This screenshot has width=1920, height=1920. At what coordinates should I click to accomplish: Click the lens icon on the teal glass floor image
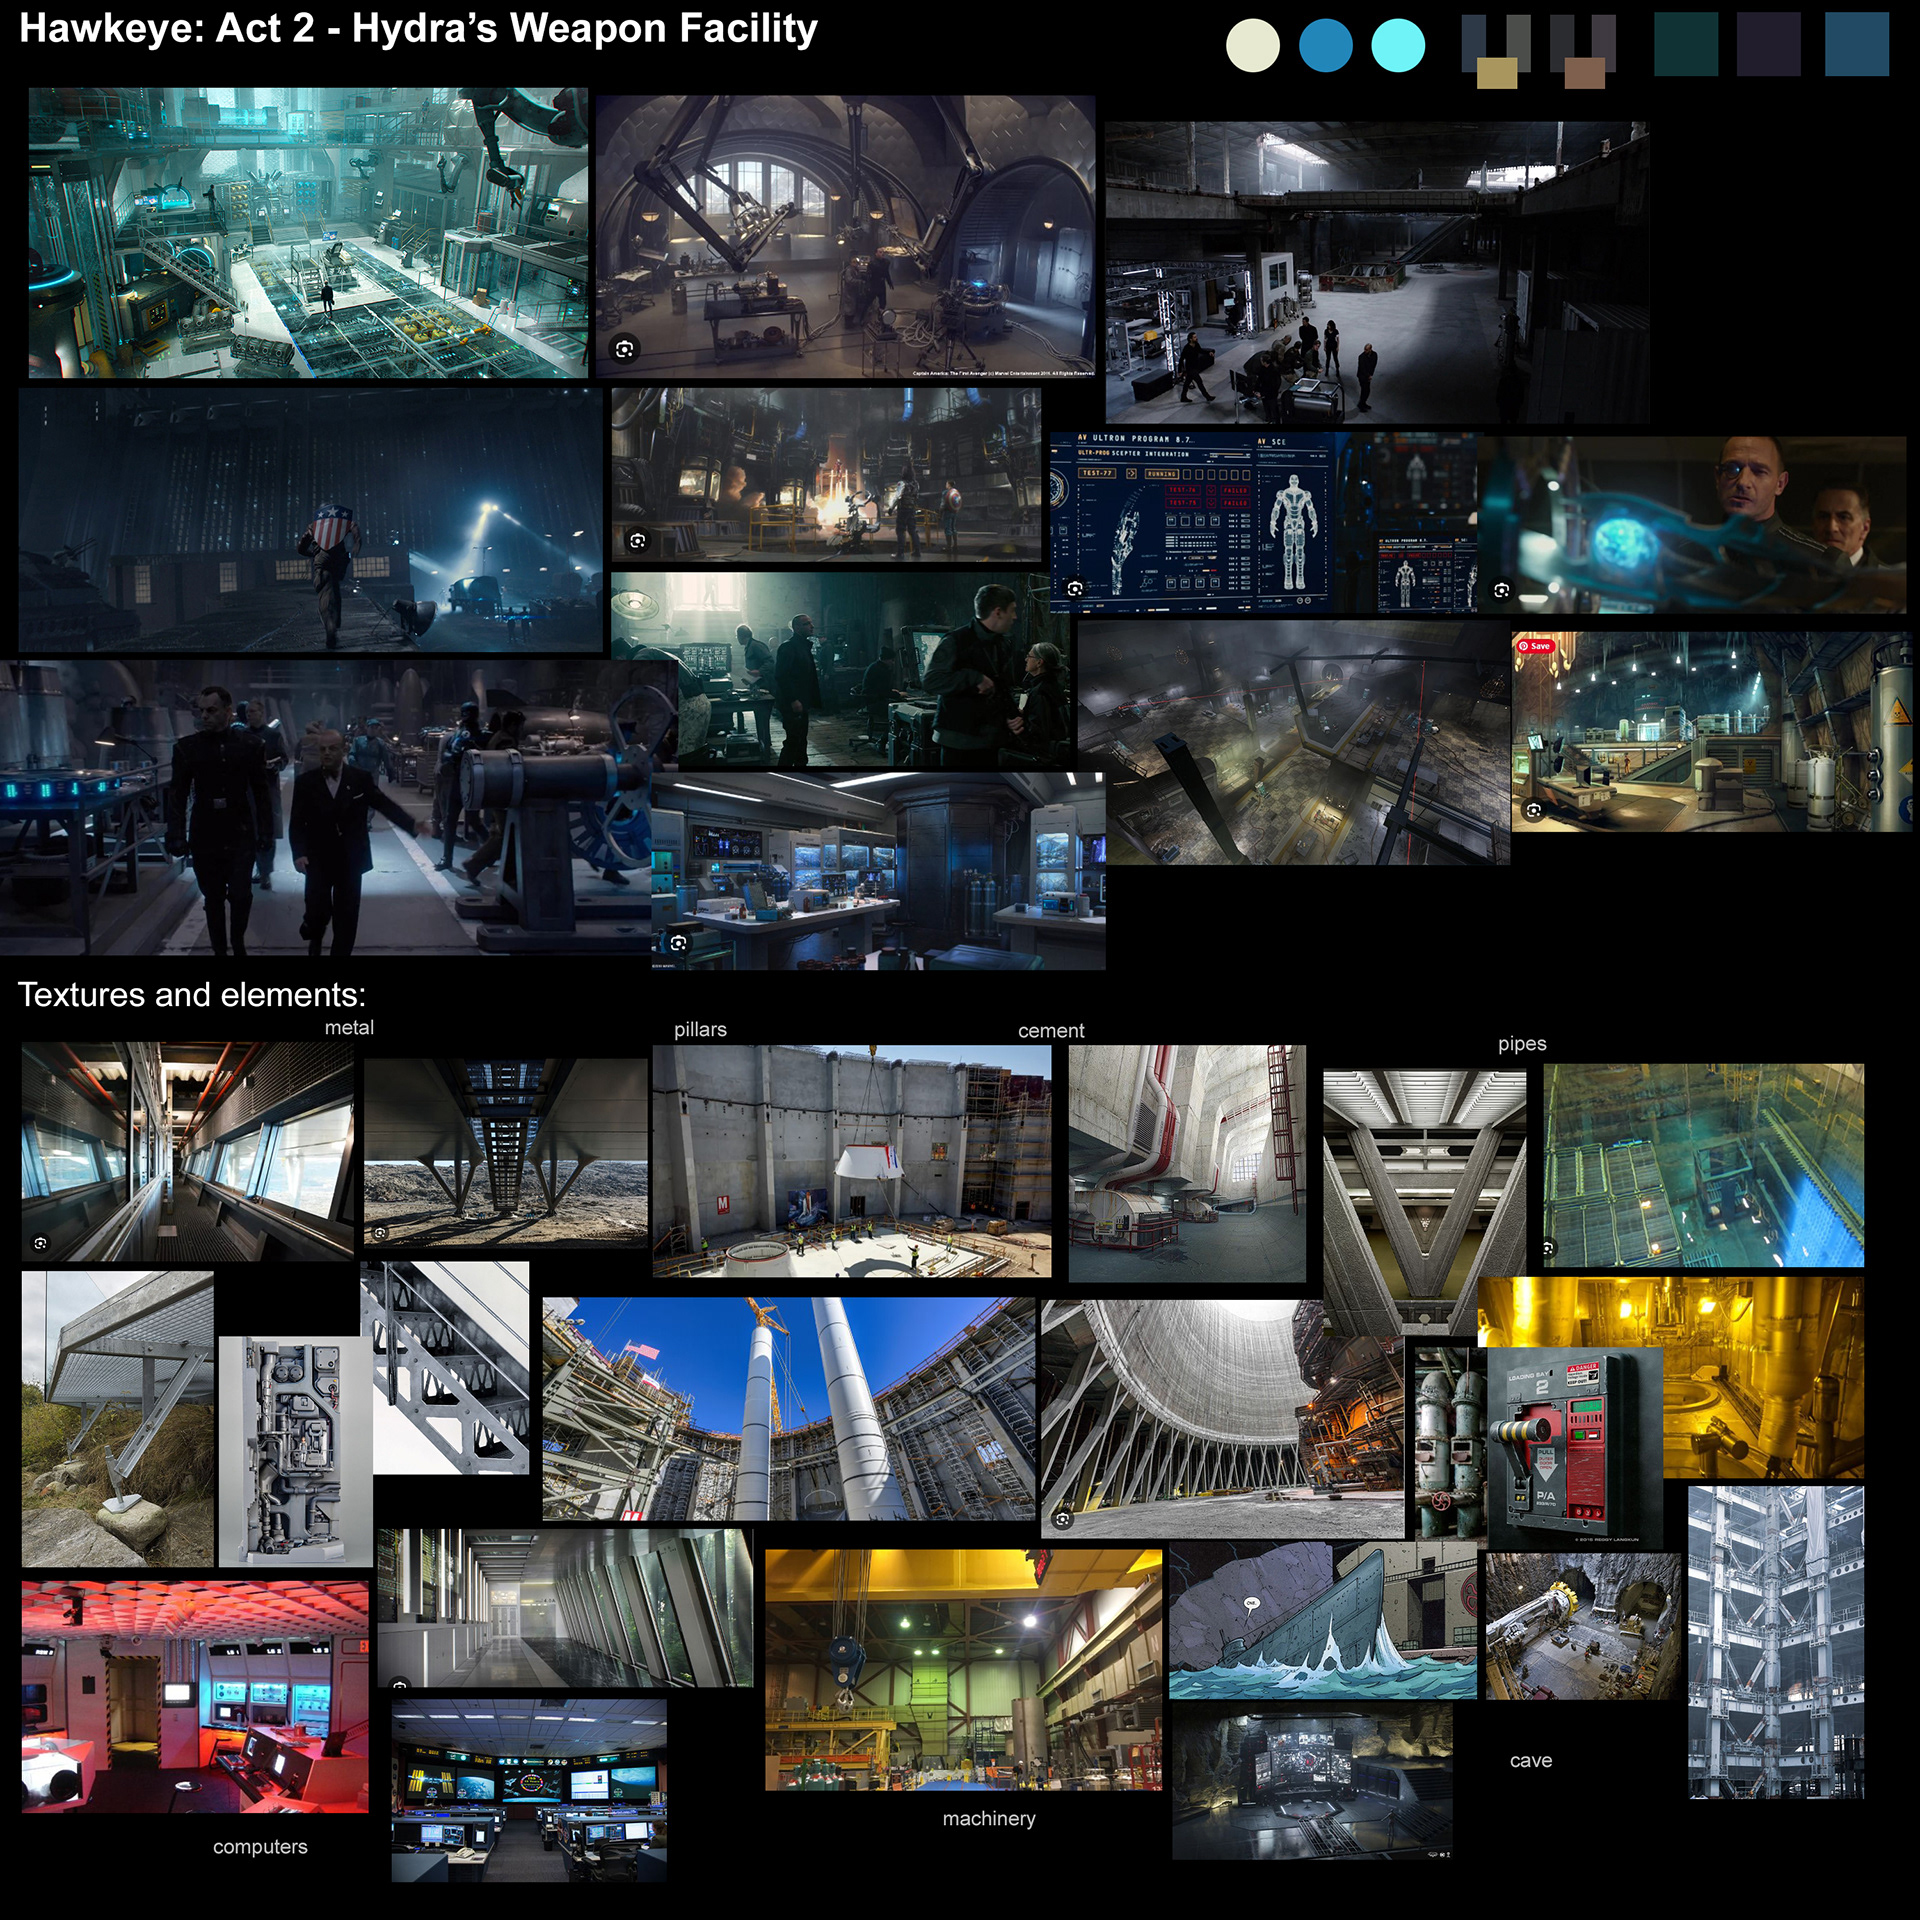(1548, 1248)
